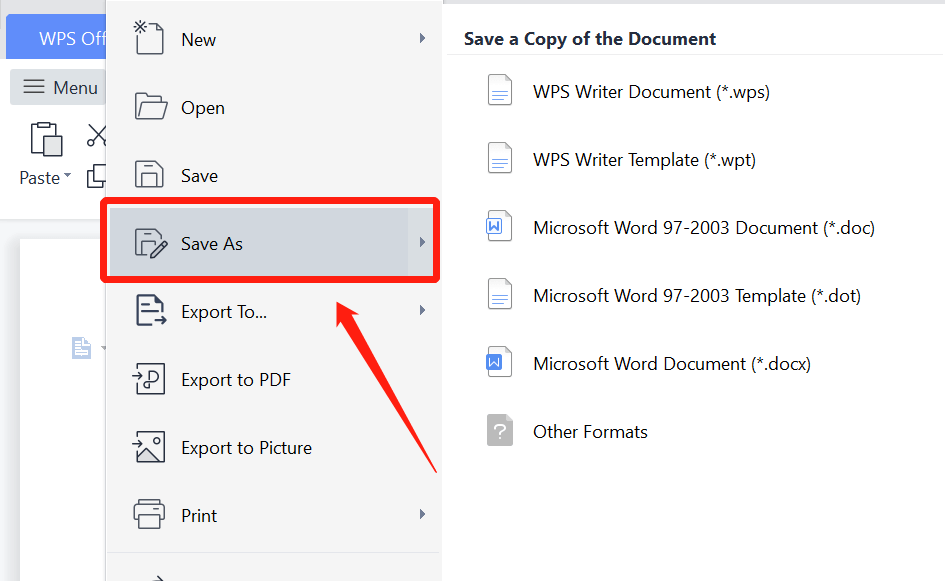Click the Paste clipboard icon

(46, 139)
